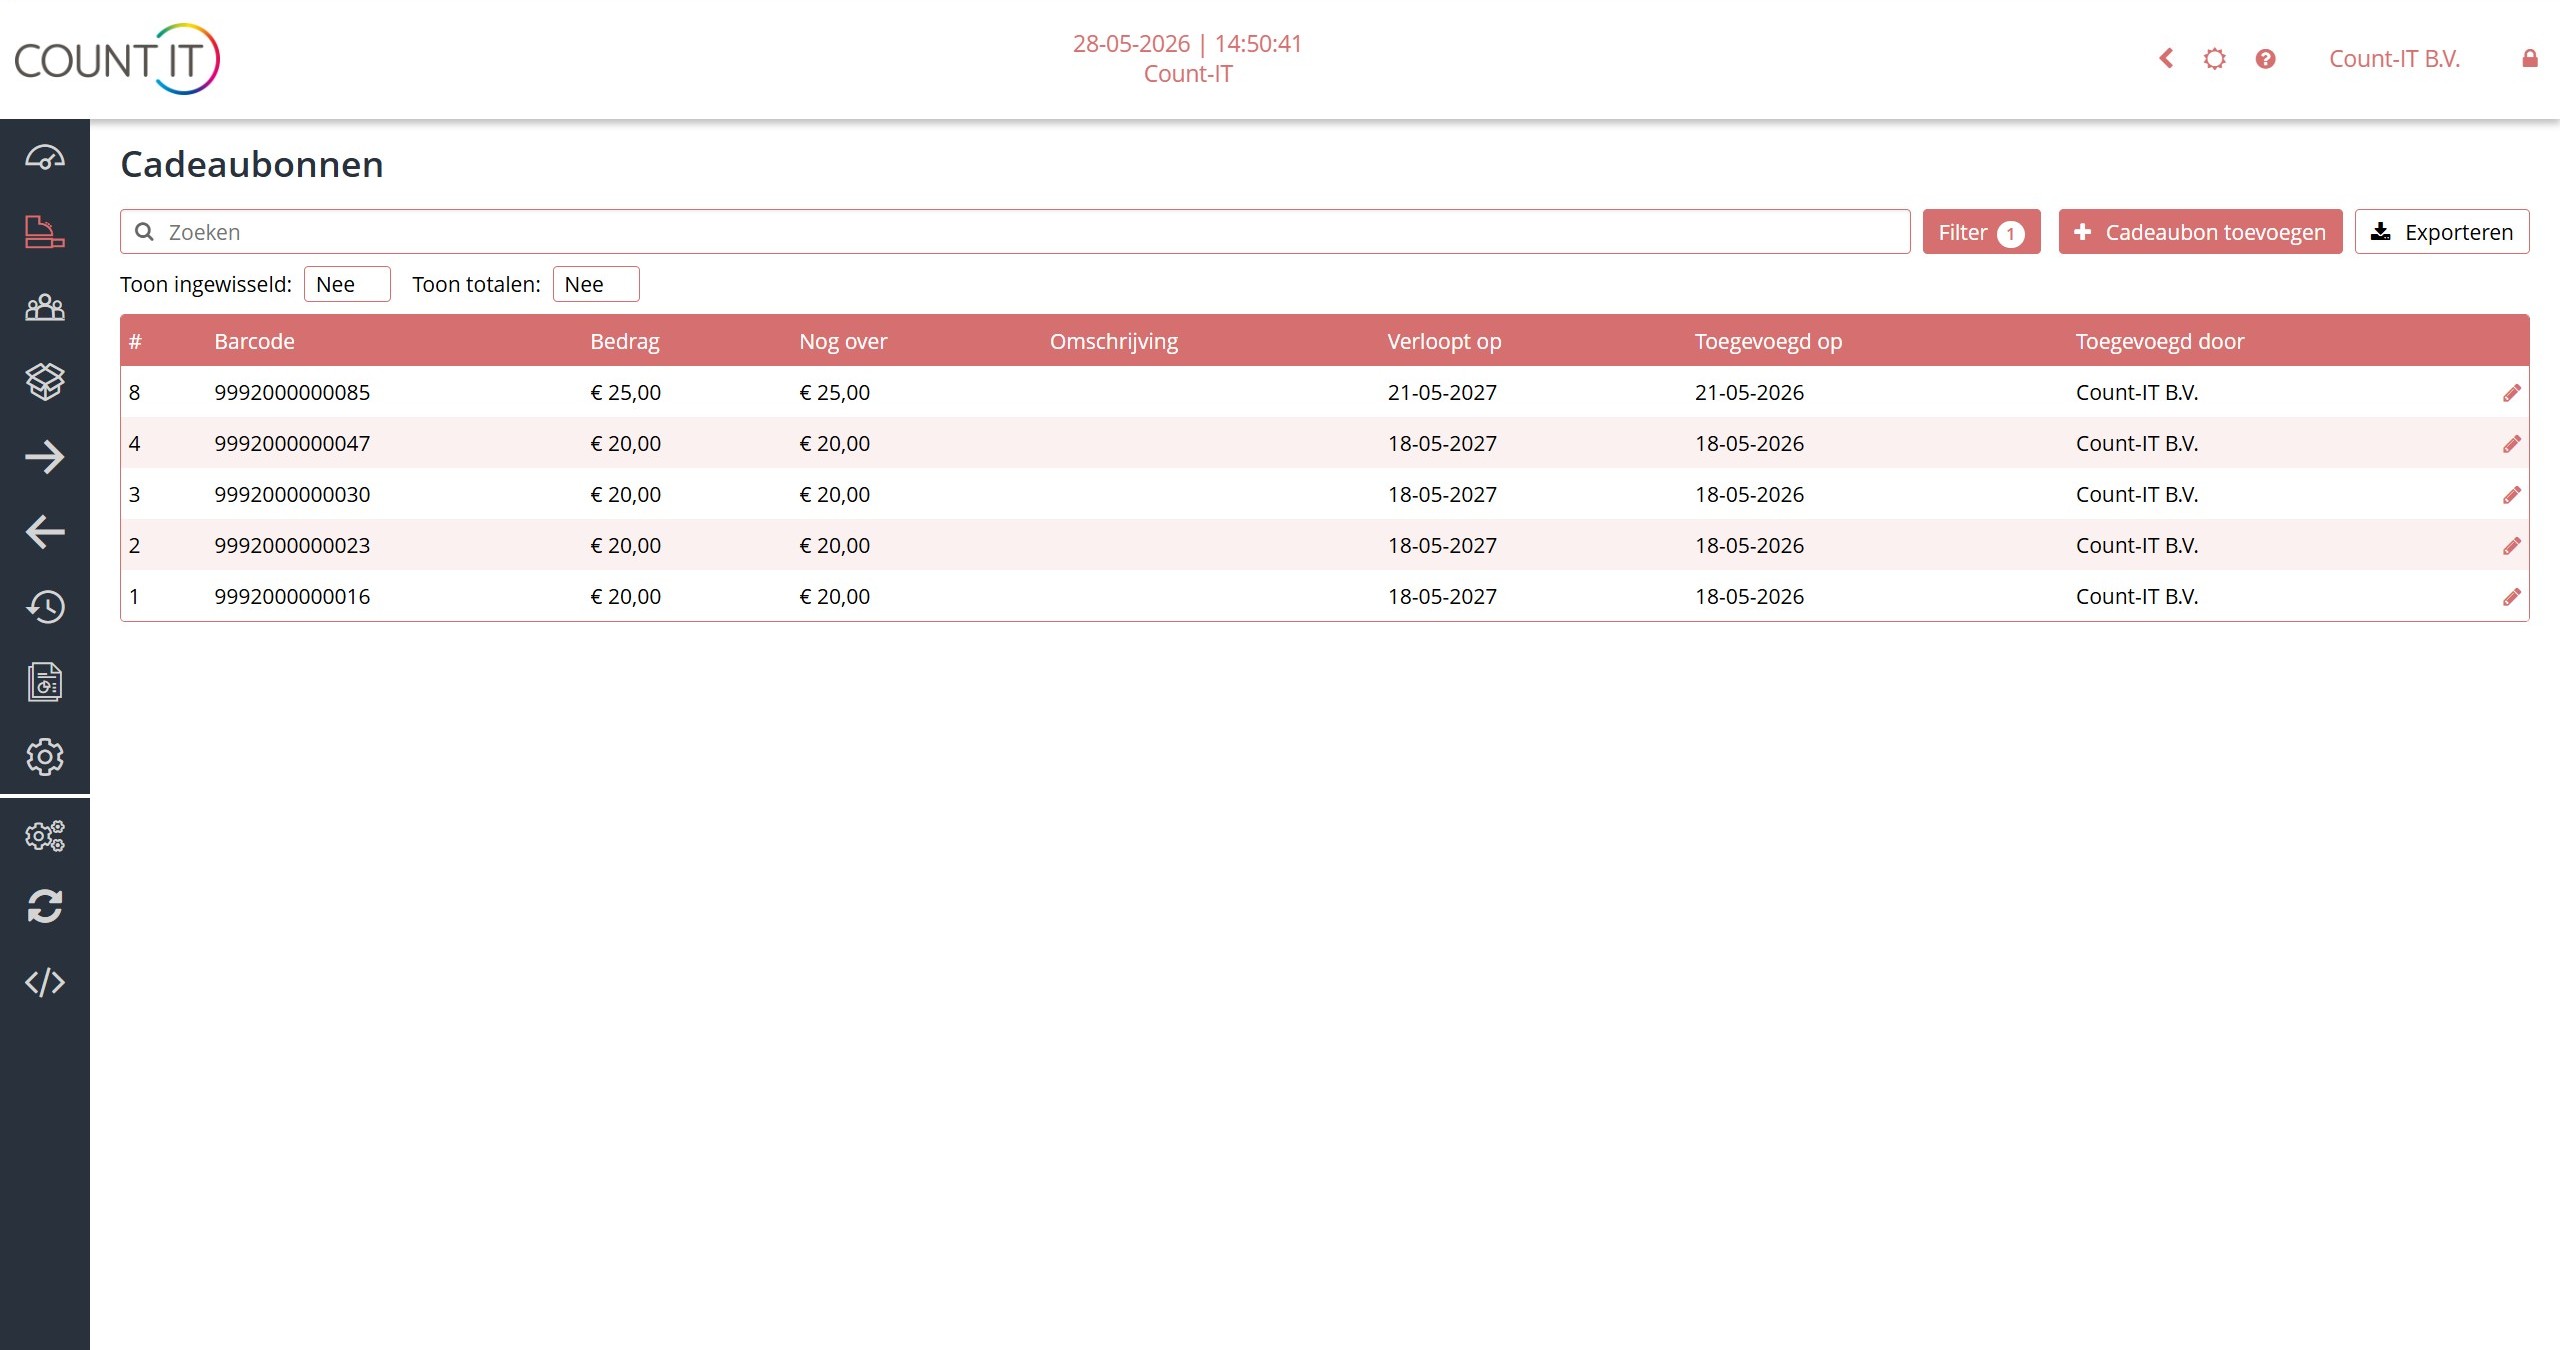Screen dimensions: 2560x1350
Task: Open the single gear settings icon
Action: pyautogui.click(x=45, y=757)
